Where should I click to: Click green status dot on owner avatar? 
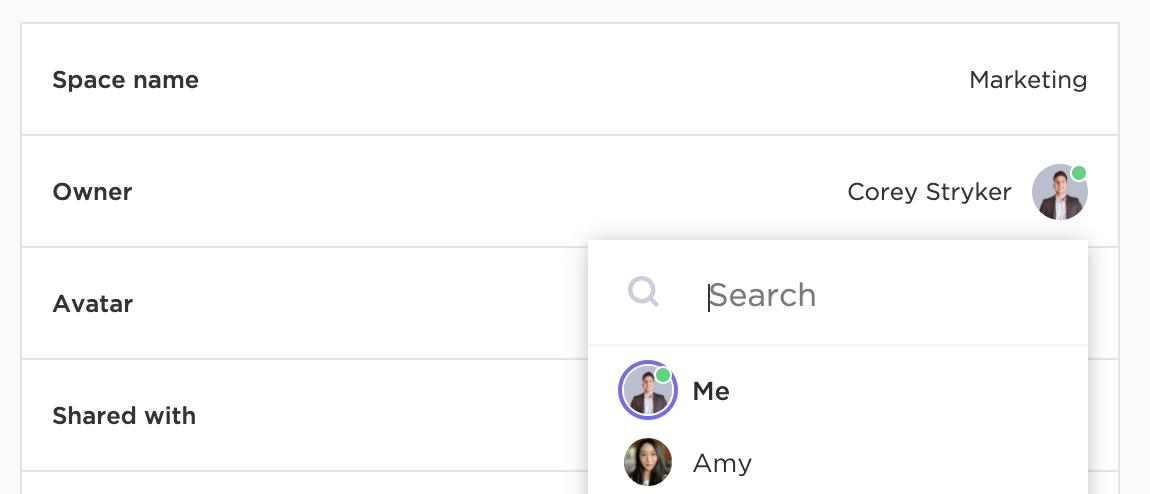(1079, 173)
